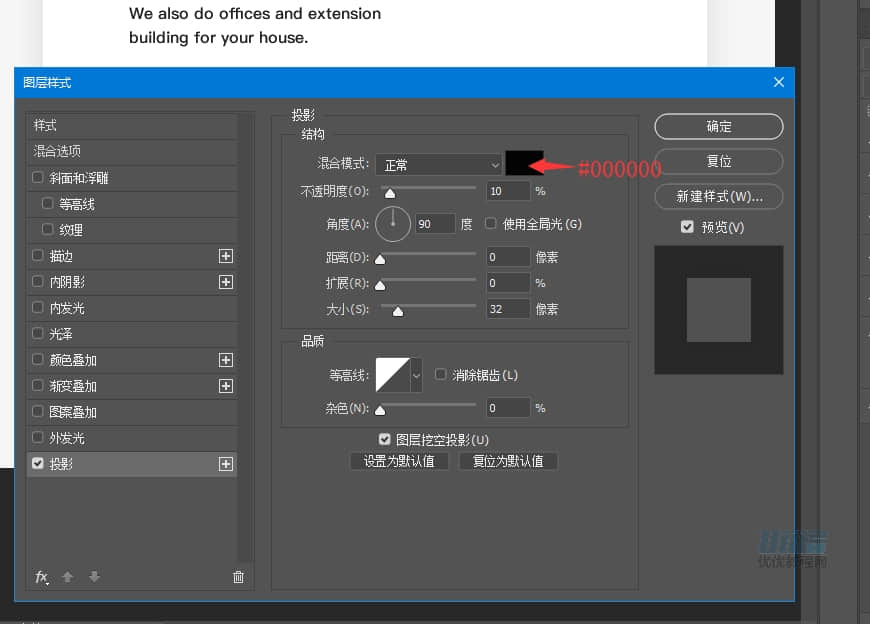This screenshot has height=624, width=870.
Task: Click the 杂色 slider handle
Action: click(x=380, y=410)
